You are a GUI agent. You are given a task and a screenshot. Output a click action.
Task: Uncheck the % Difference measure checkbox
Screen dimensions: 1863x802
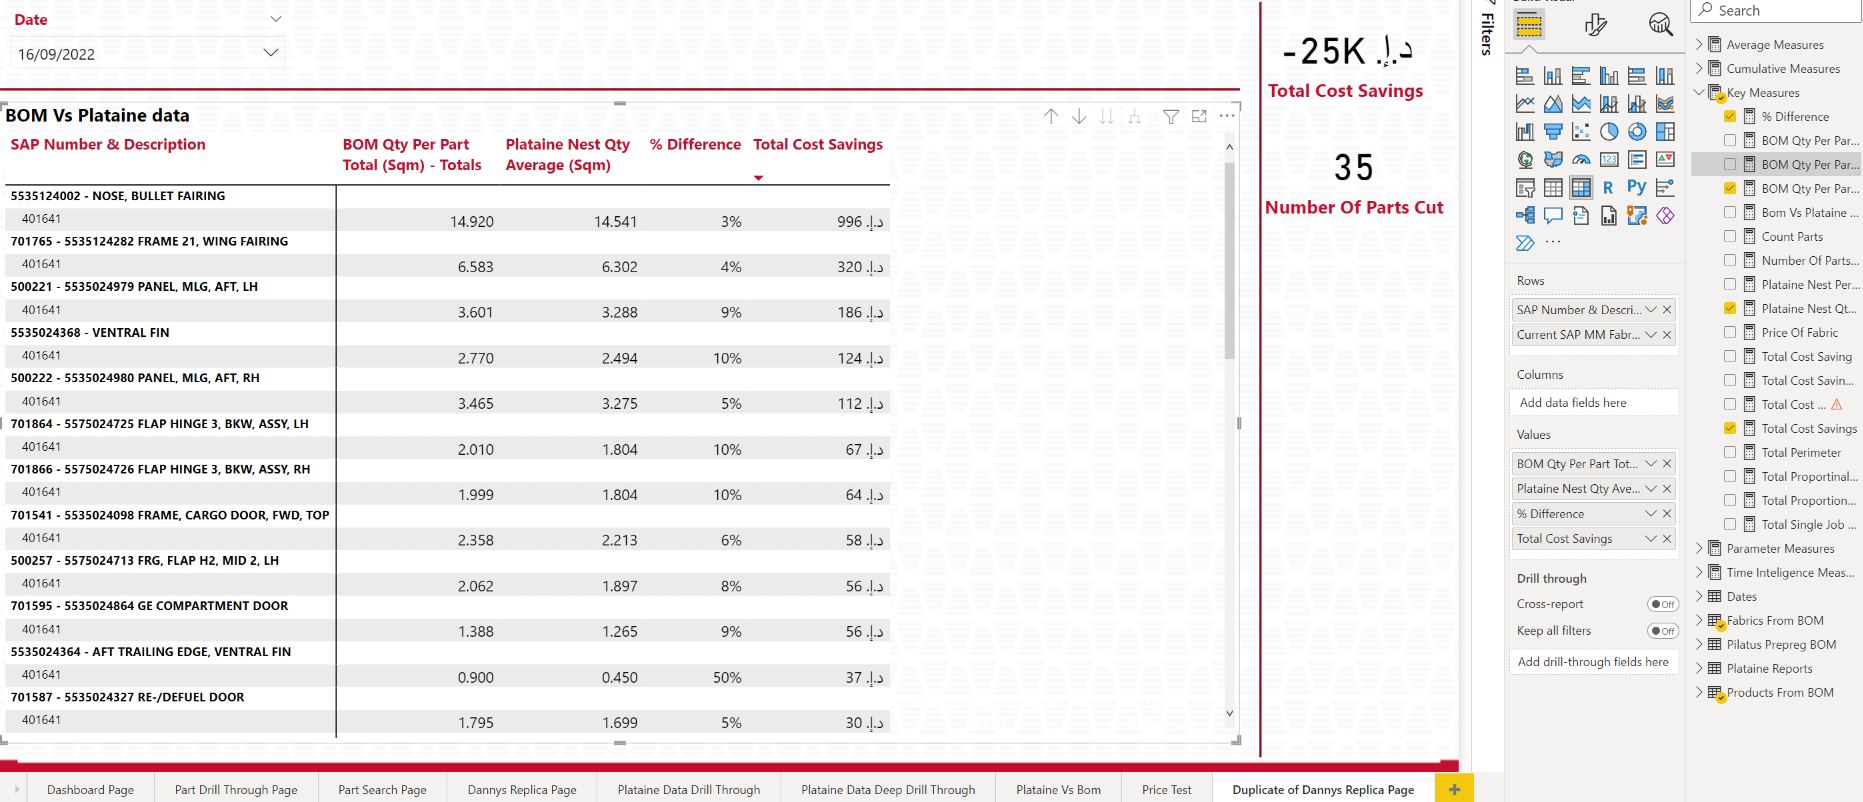click(x=1729, y=117)
